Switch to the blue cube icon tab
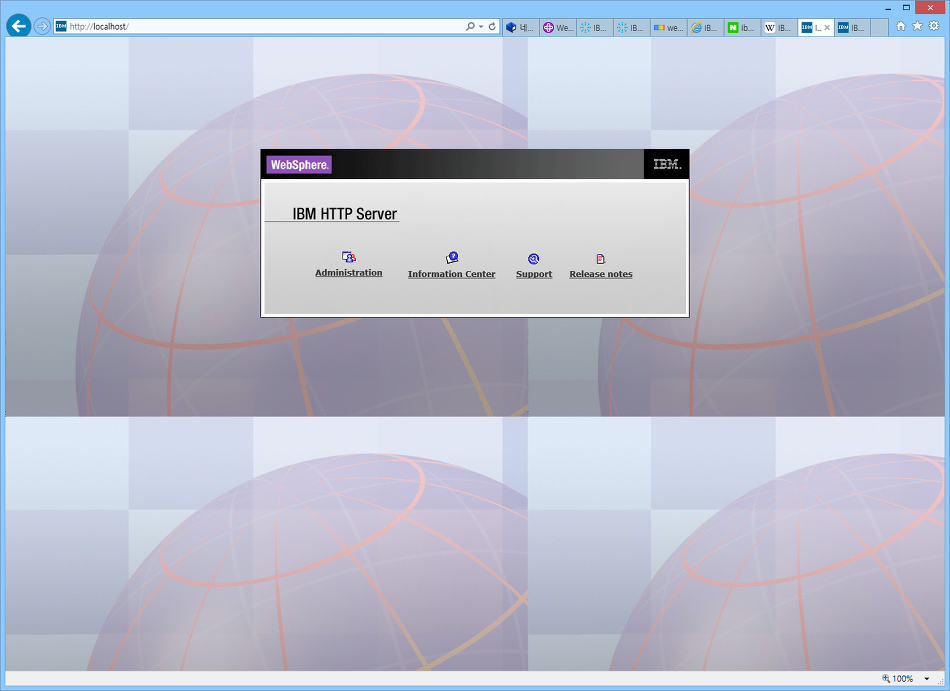The image size is (950, 691). coord(521,27)
